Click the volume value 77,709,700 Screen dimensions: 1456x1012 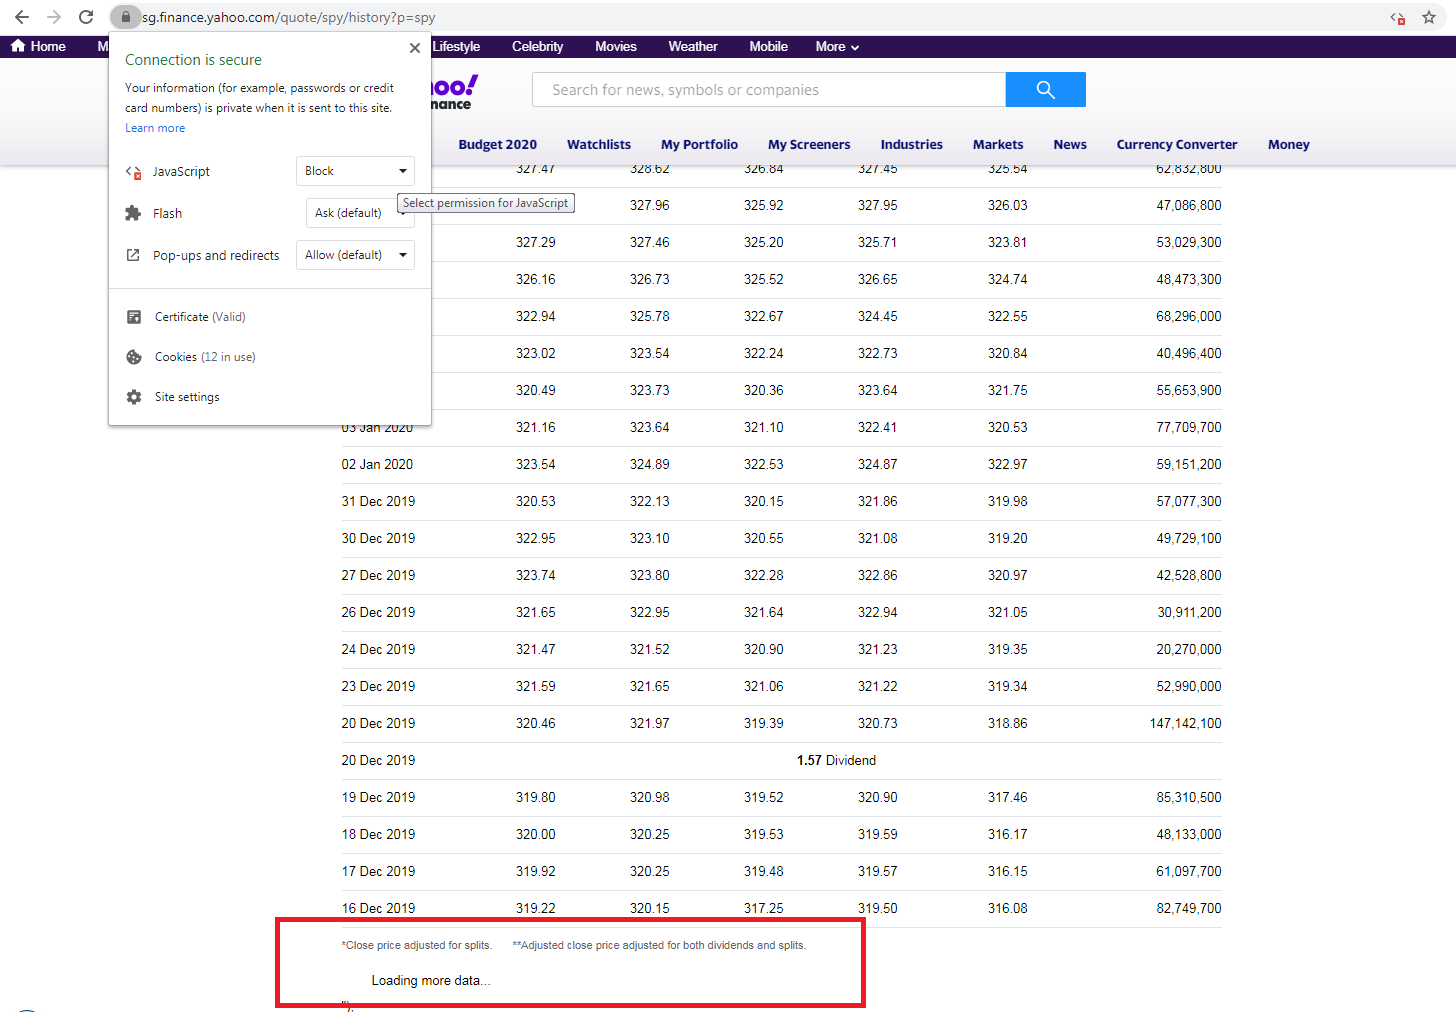pos(1189,427)
